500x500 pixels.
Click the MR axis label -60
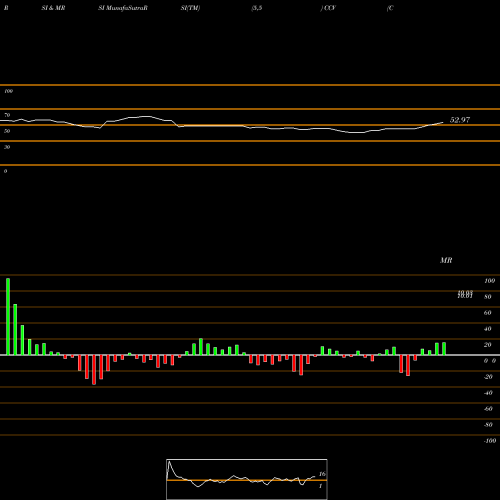click(x=488, y=409)
